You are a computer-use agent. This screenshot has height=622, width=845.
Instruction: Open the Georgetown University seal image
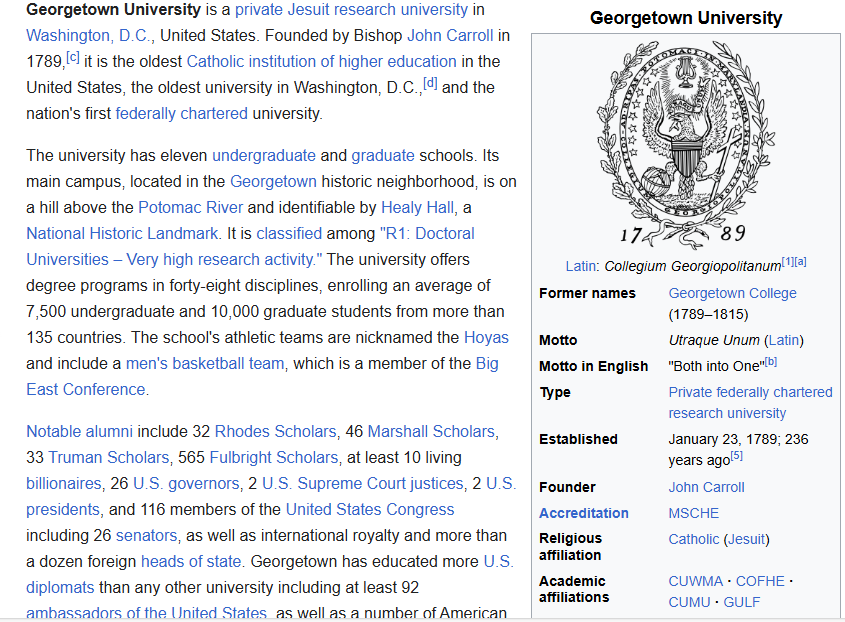(x=685, y=144)
